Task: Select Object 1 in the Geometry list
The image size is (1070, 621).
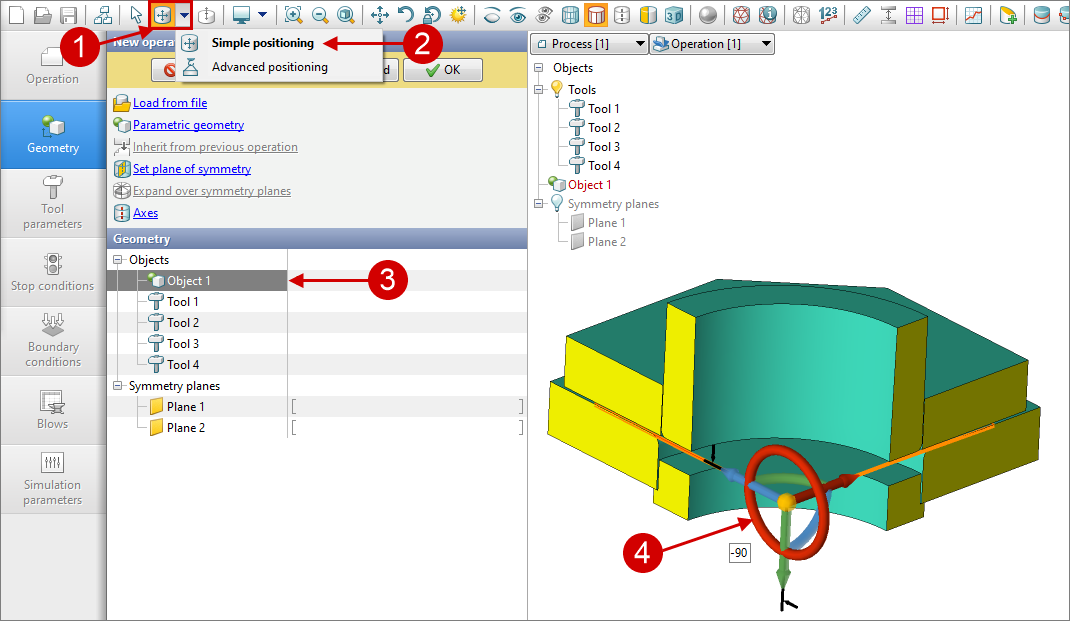Action: click(188, 281)
